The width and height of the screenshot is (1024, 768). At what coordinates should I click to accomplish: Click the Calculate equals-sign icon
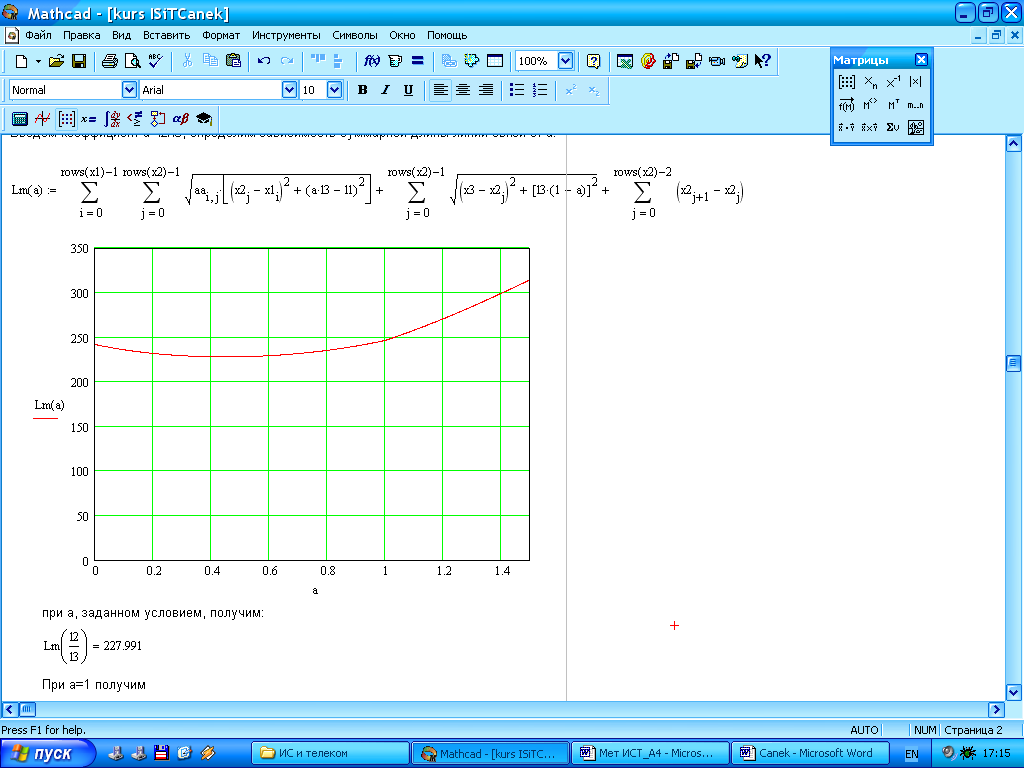click(x=418, y=61)
